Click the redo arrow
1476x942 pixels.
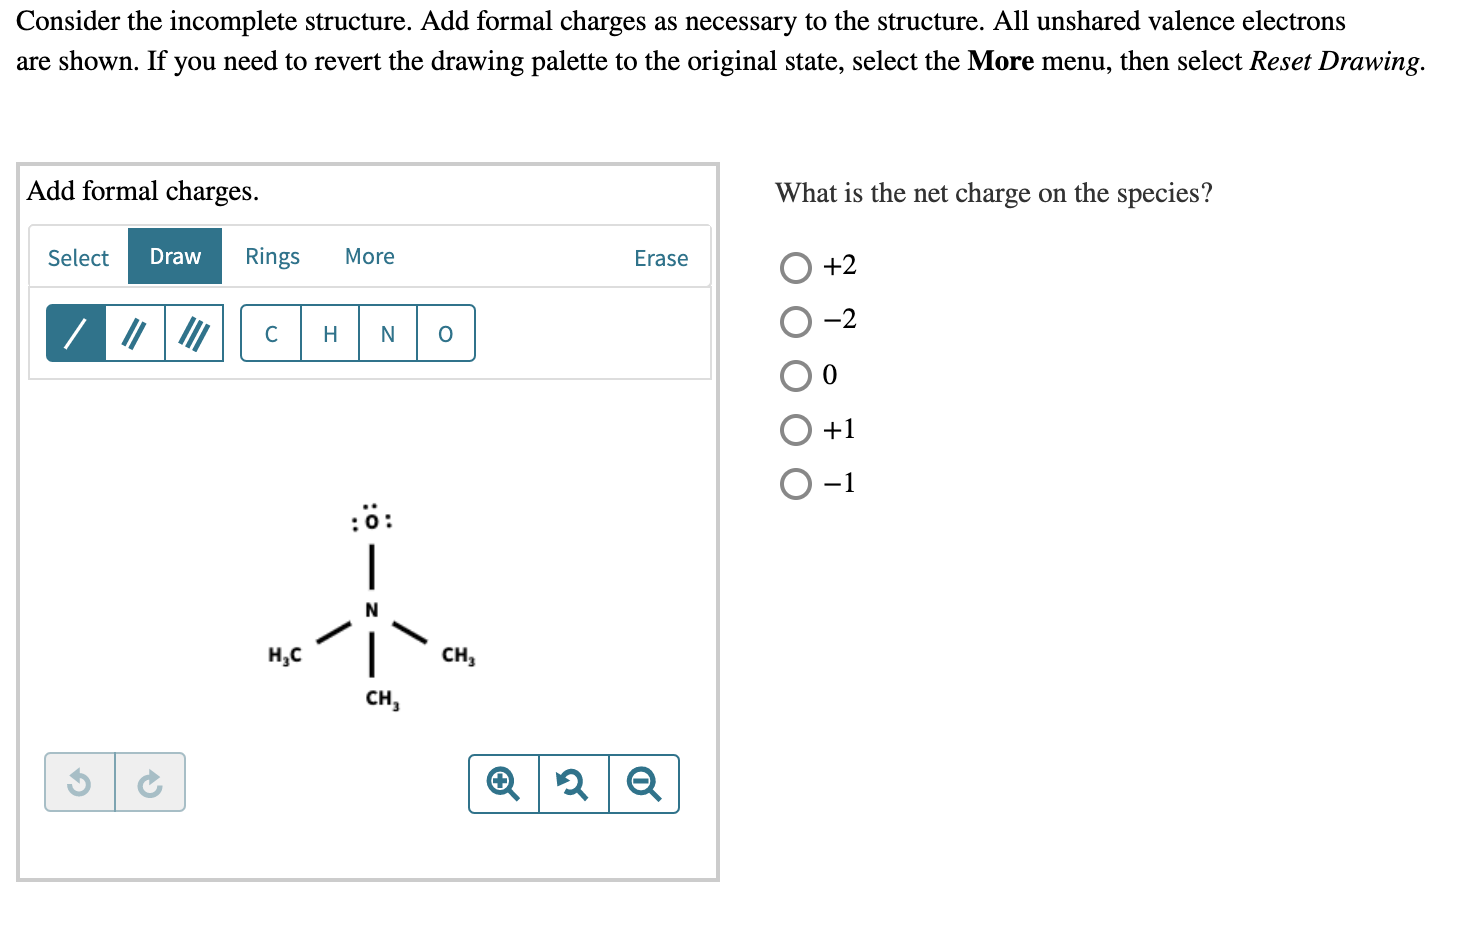[x=149, y=783]
